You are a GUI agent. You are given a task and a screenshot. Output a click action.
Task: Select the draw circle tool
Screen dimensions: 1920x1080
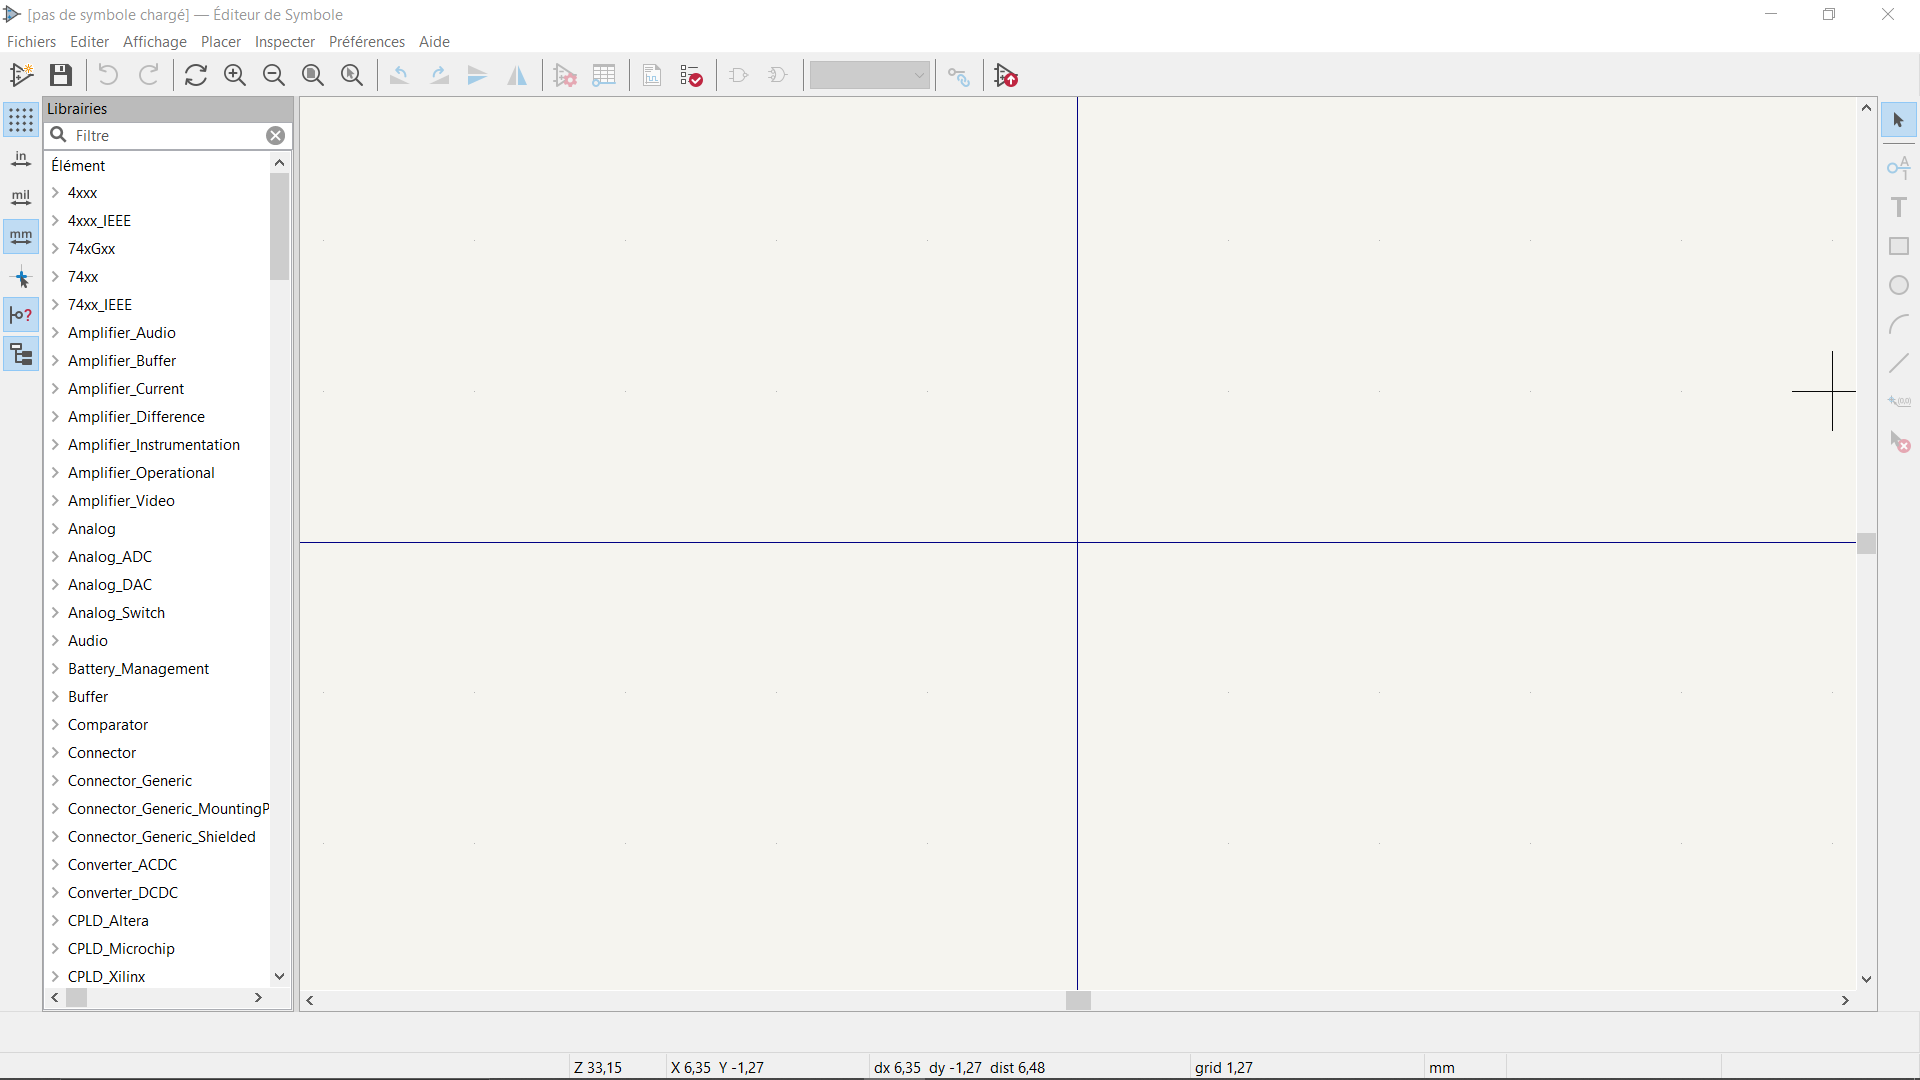pos(1899,285)
